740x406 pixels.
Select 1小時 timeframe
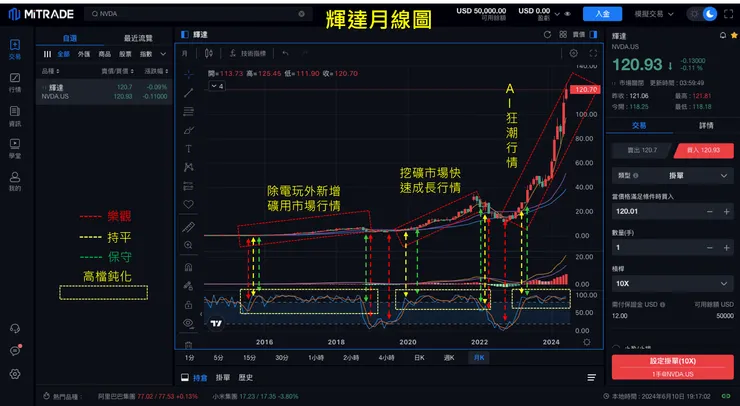click(316, 358)
